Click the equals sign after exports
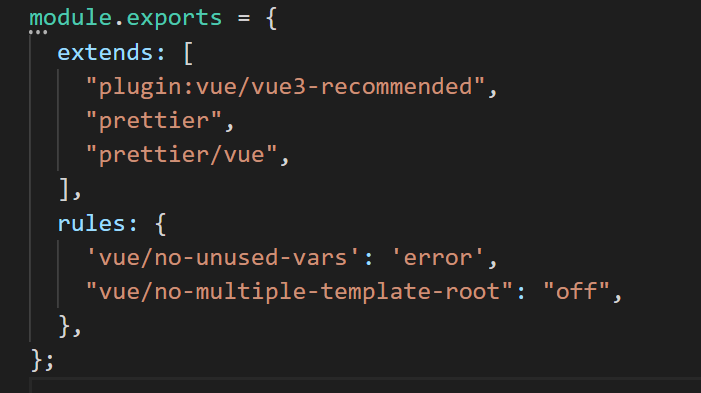 coord(244,19)
